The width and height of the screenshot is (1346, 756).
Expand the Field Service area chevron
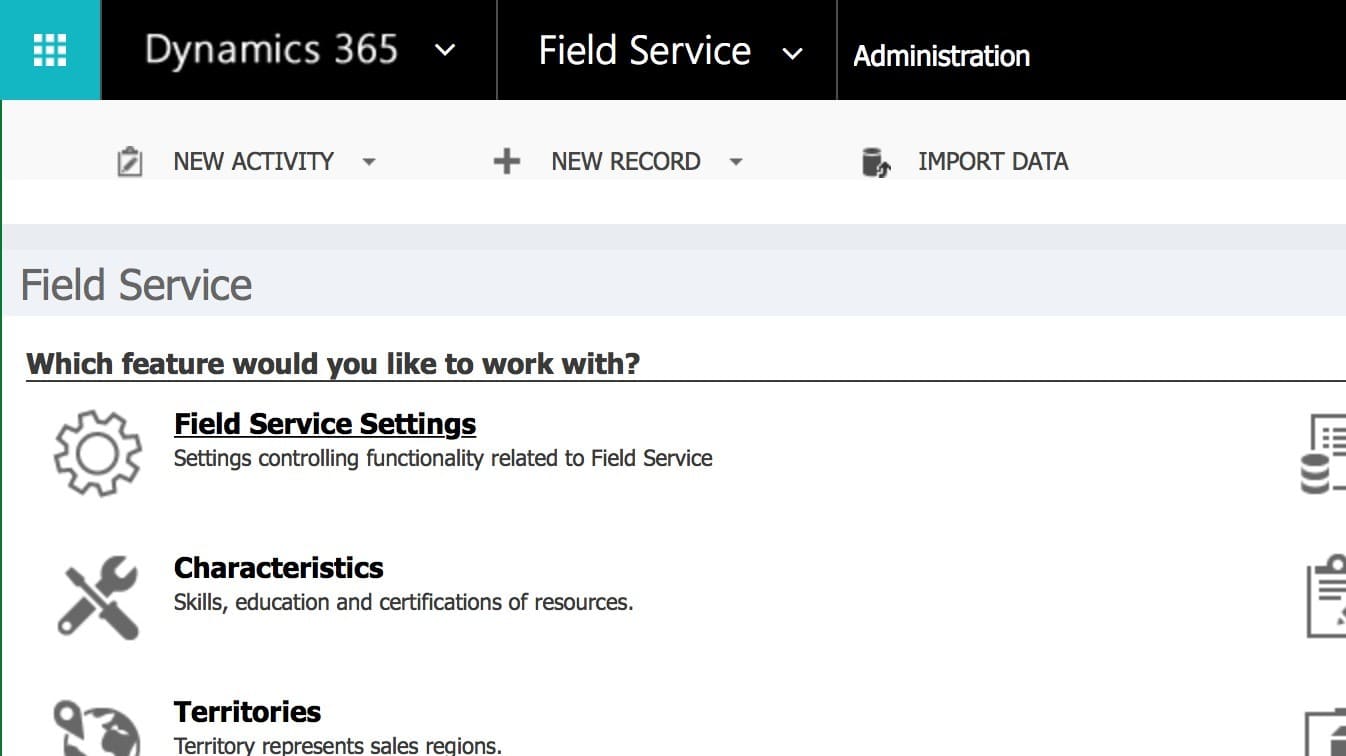(x=792, y=53)
